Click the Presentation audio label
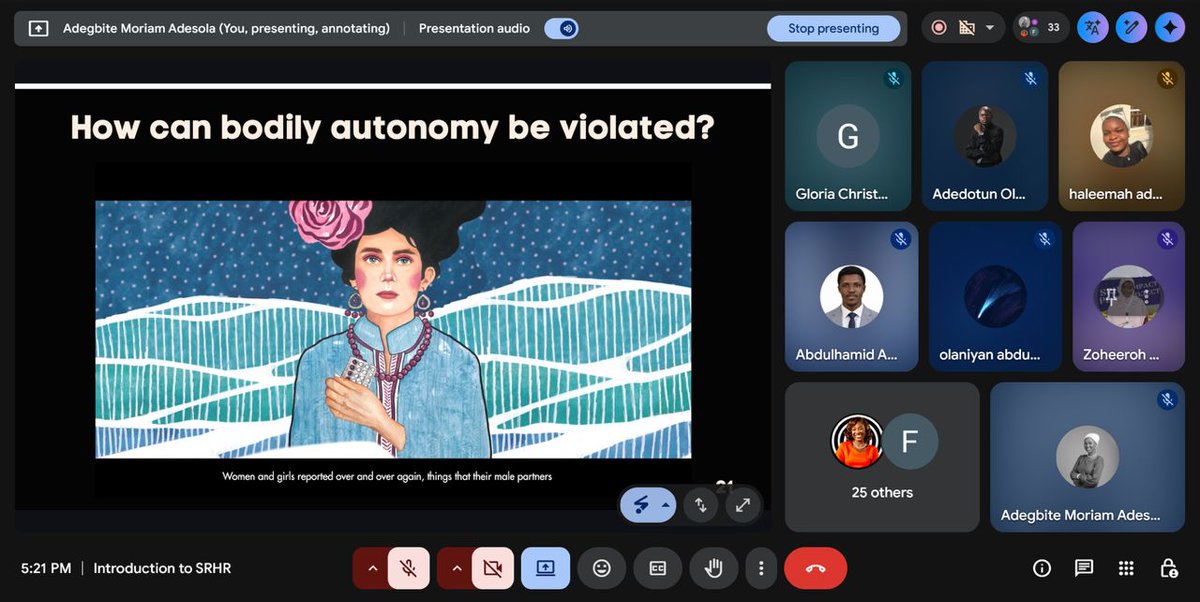Screen dimensions: 1200x602 click(474, 28)
